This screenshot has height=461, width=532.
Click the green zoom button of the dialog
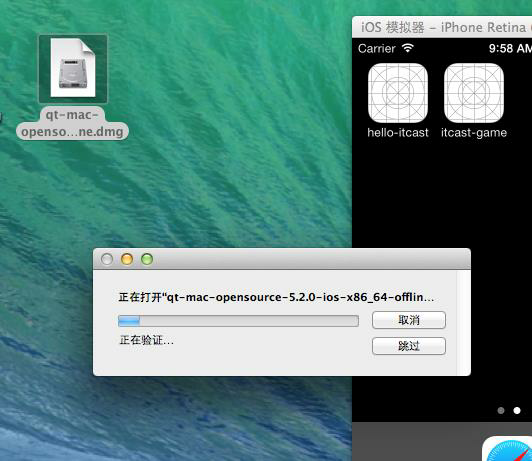(147, 259)
